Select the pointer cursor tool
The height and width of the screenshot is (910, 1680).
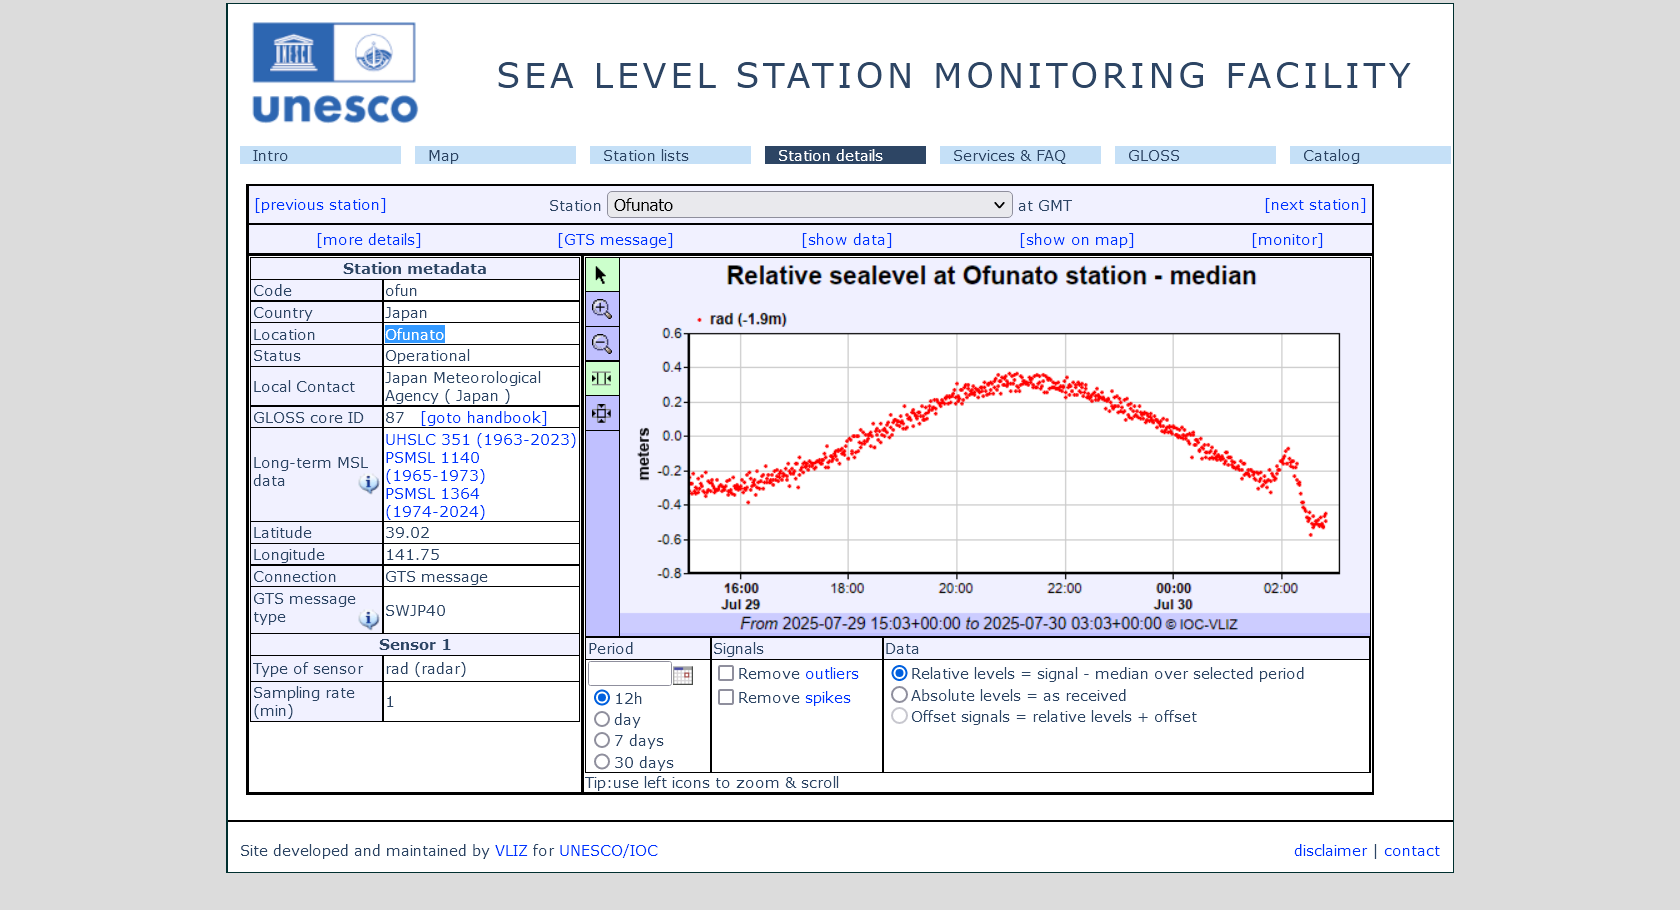(602, 275)
